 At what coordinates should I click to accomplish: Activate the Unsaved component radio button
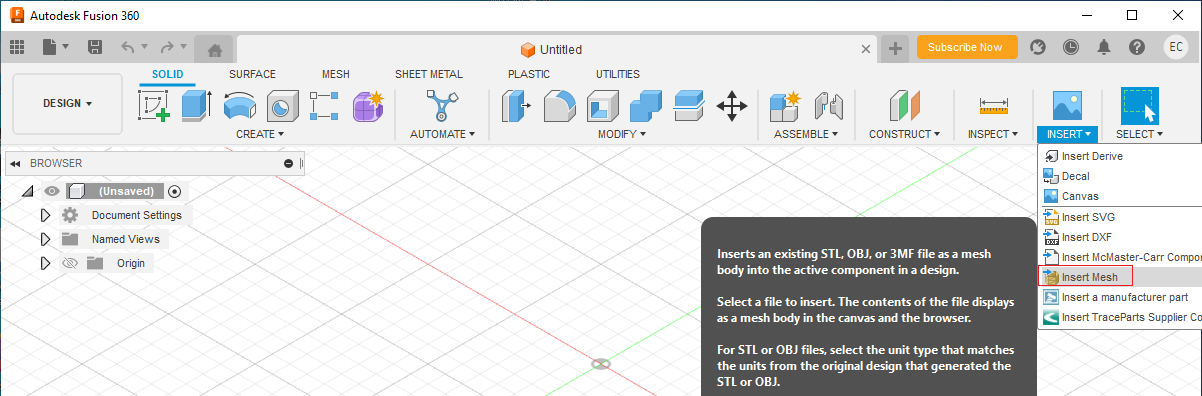(x=175, y=191)
